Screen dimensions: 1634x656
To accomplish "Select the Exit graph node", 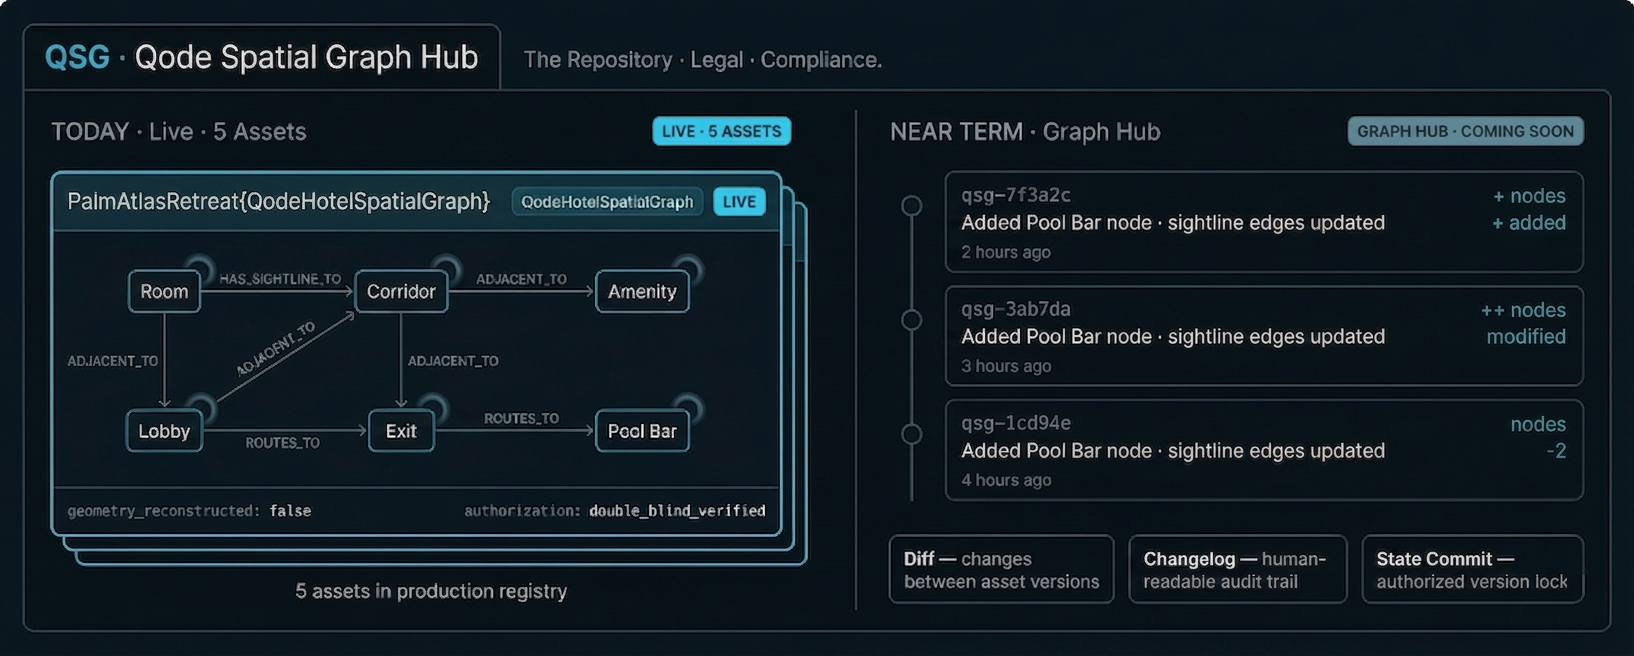I will tap(401, 431).
